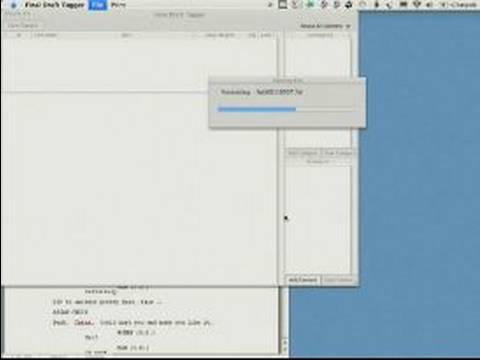Click the dimmed button beside Add Element
Image resolution: width=480 pixels, height=360 pixels.
(x=338, y=280)
